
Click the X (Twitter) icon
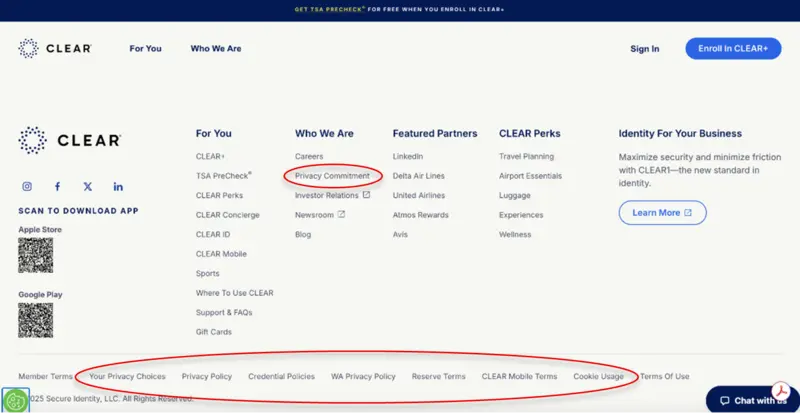88,187
